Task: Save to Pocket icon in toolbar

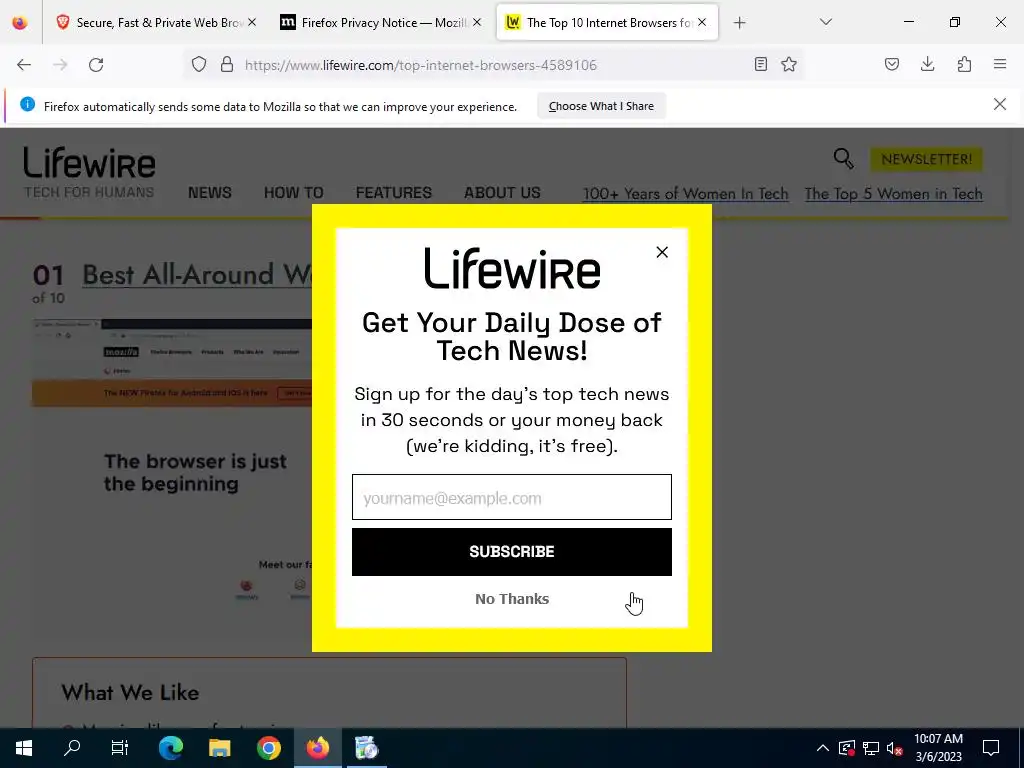Action: coord(891,64)
